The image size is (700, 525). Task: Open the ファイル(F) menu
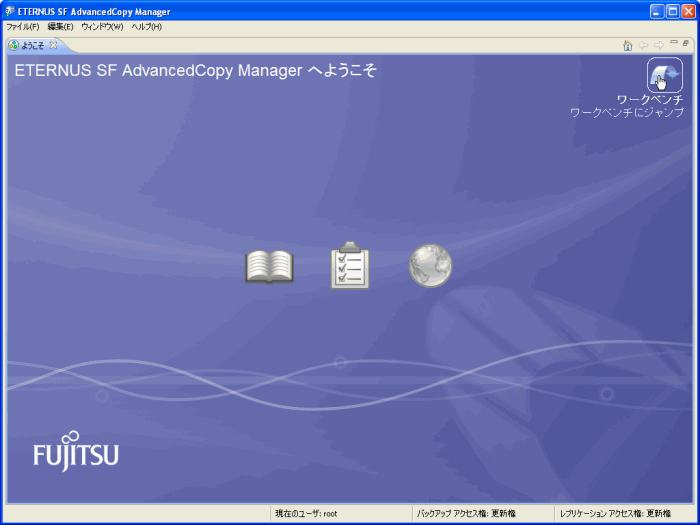tap(23, 27)
